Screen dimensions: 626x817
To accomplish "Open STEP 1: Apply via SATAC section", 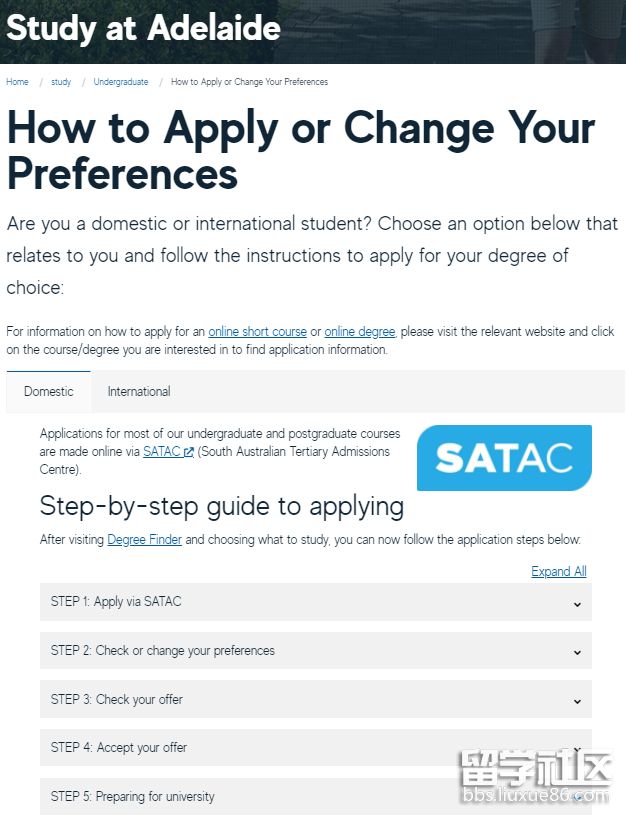I will (x=116, y=602).
